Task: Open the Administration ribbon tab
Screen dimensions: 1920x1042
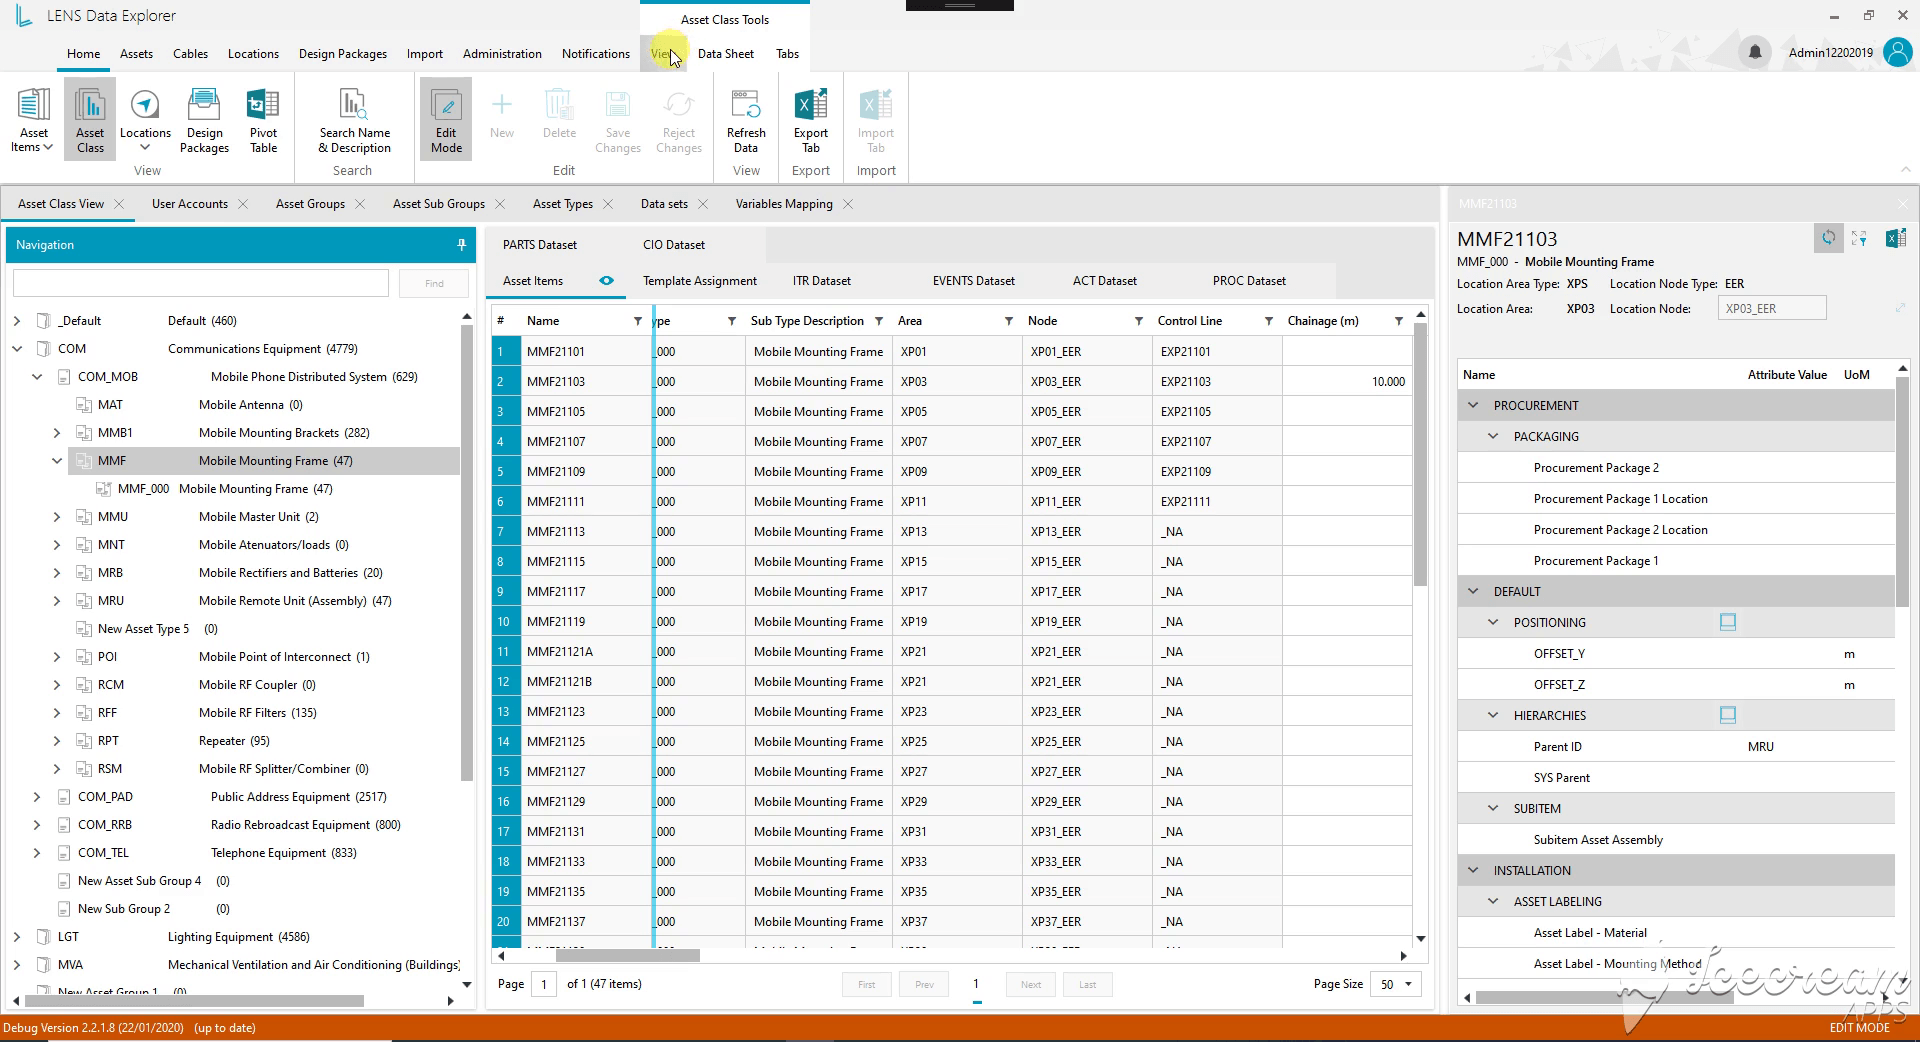Action: click(x=502, y=54)
